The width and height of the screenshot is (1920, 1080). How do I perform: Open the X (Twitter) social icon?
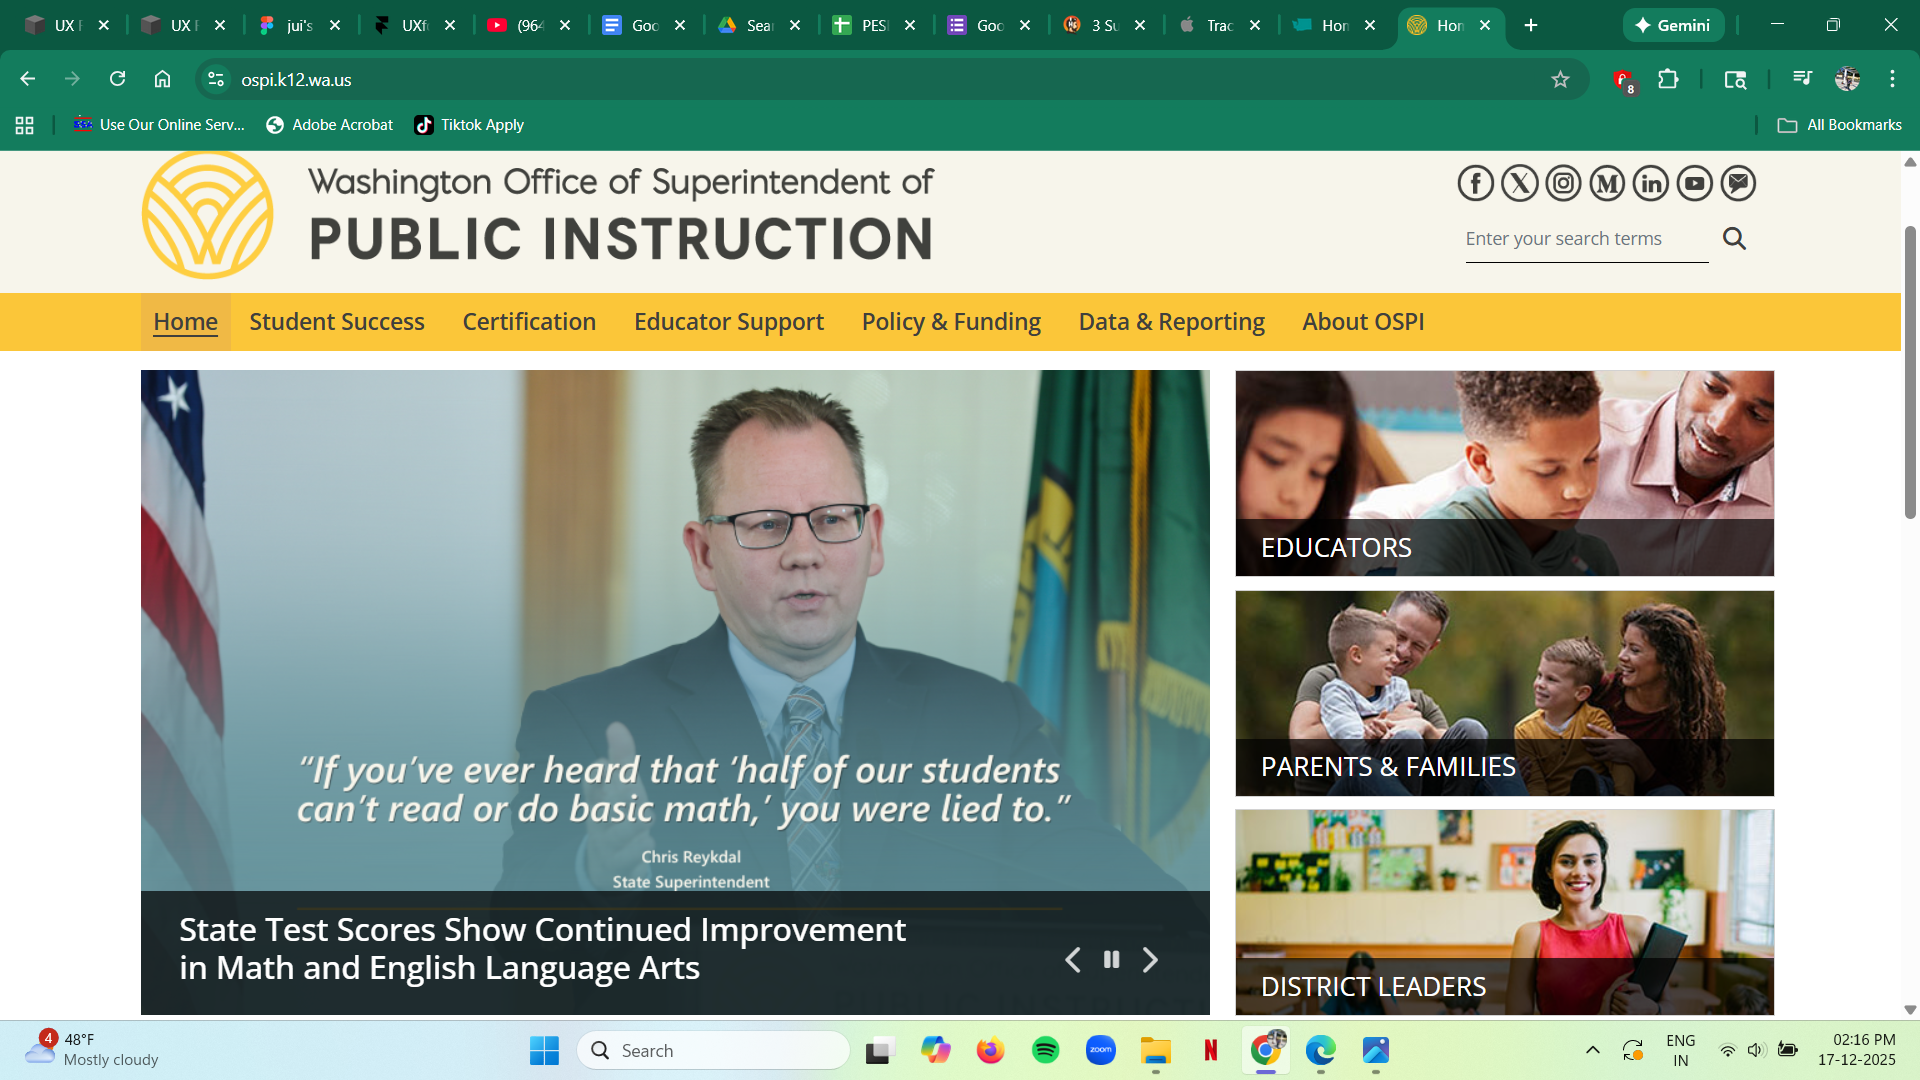tap(1519, 183)
